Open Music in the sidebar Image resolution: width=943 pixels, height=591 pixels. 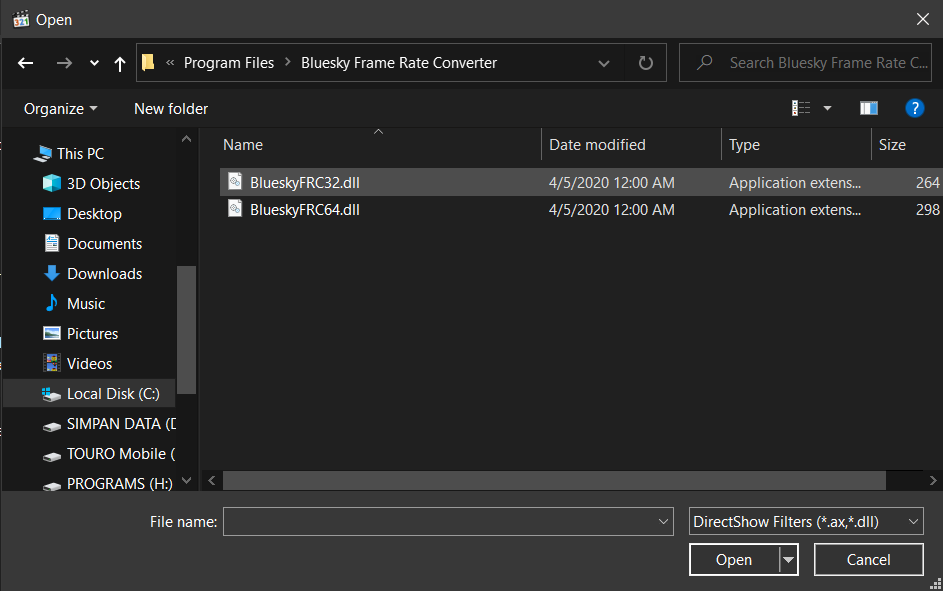(x=86, y=304)
